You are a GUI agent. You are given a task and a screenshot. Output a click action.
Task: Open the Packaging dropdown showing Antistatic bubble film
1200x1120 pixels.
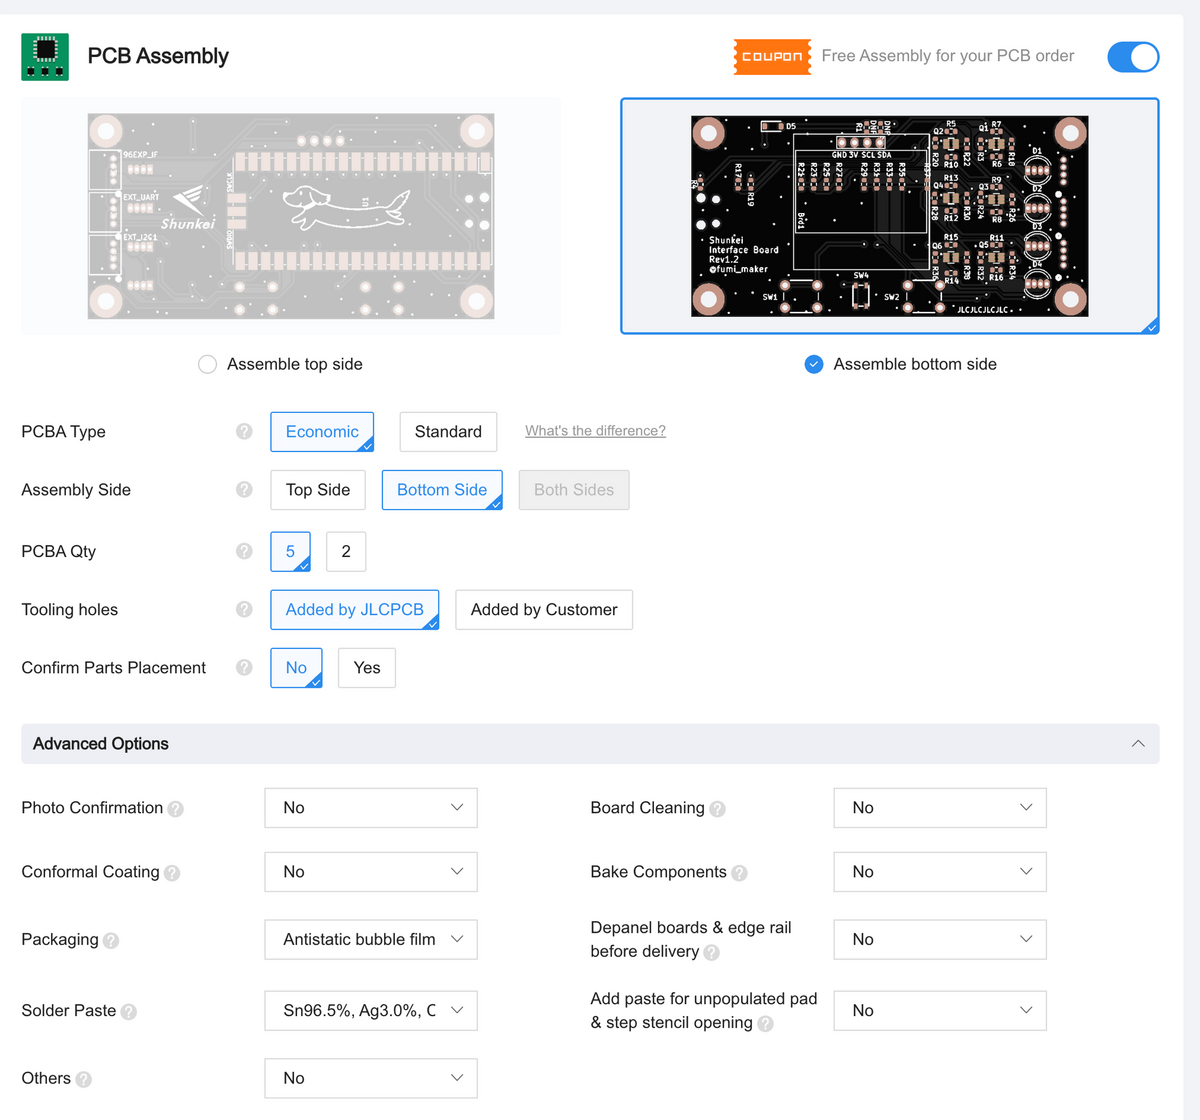[x=370, y=939]
